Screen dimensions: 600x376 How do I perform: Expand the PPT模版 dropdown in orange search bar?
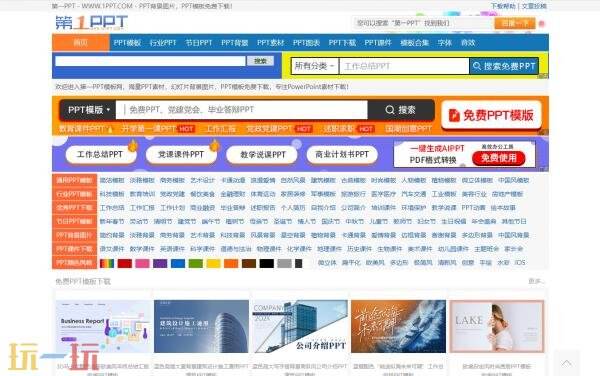(x=89, y=110)
